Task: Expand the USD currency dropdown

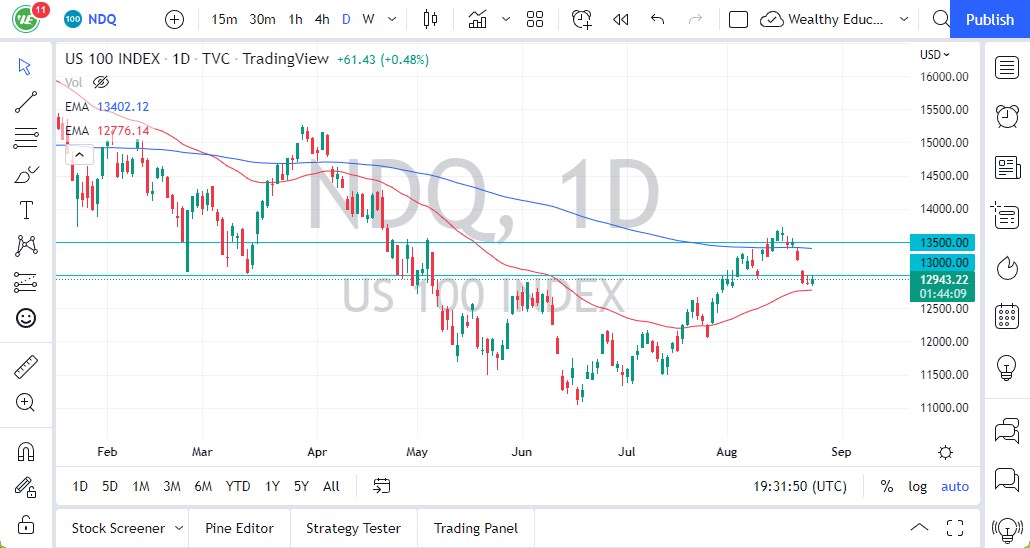Action: 935,55
